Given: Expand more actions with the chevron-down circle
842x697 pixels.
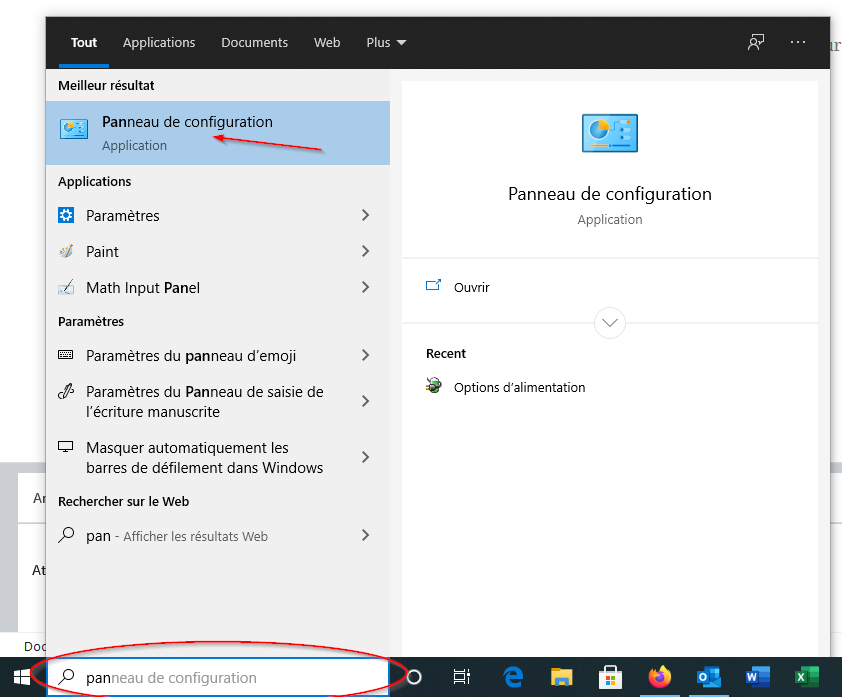Looking at the screenshot, I should [x=609, y=323].
